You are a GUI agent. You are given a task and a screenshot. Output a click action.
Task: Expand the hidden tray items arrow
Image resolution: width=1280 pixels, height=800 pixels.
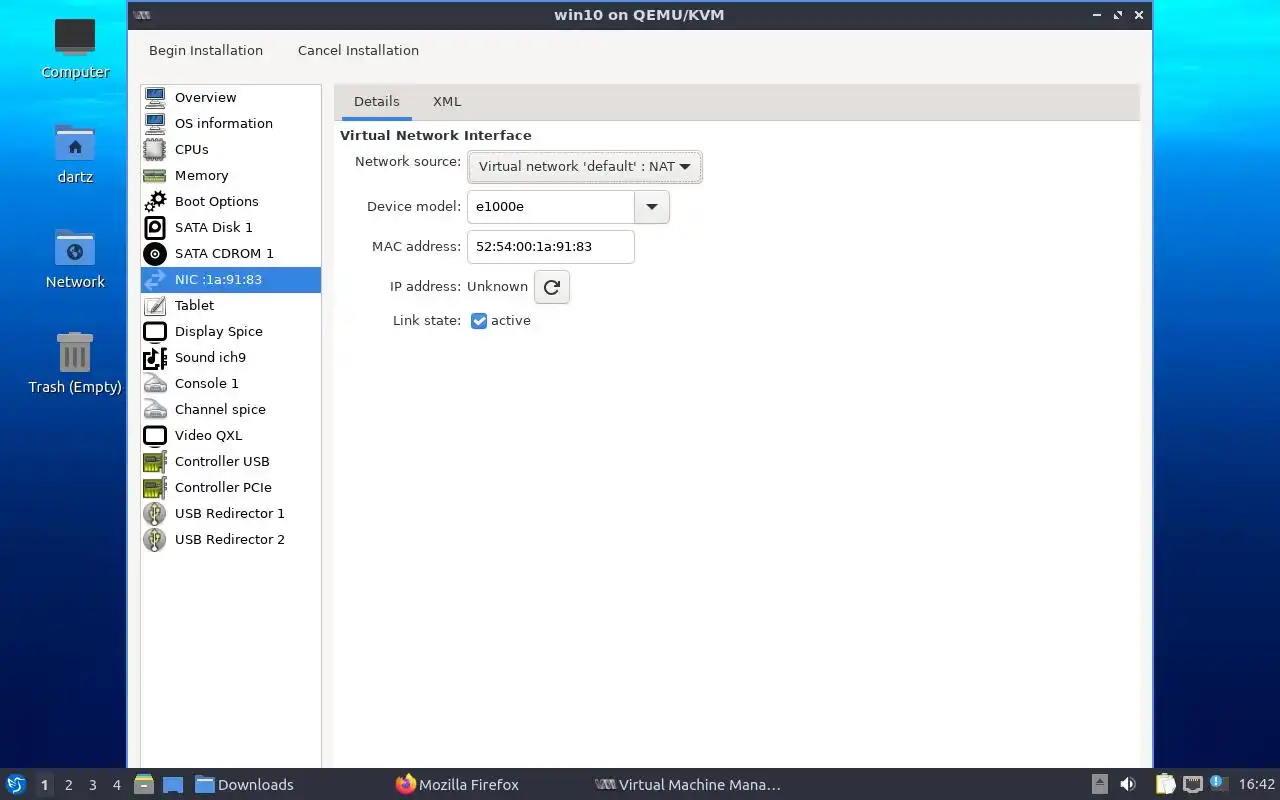click(x=1099, y=784)
